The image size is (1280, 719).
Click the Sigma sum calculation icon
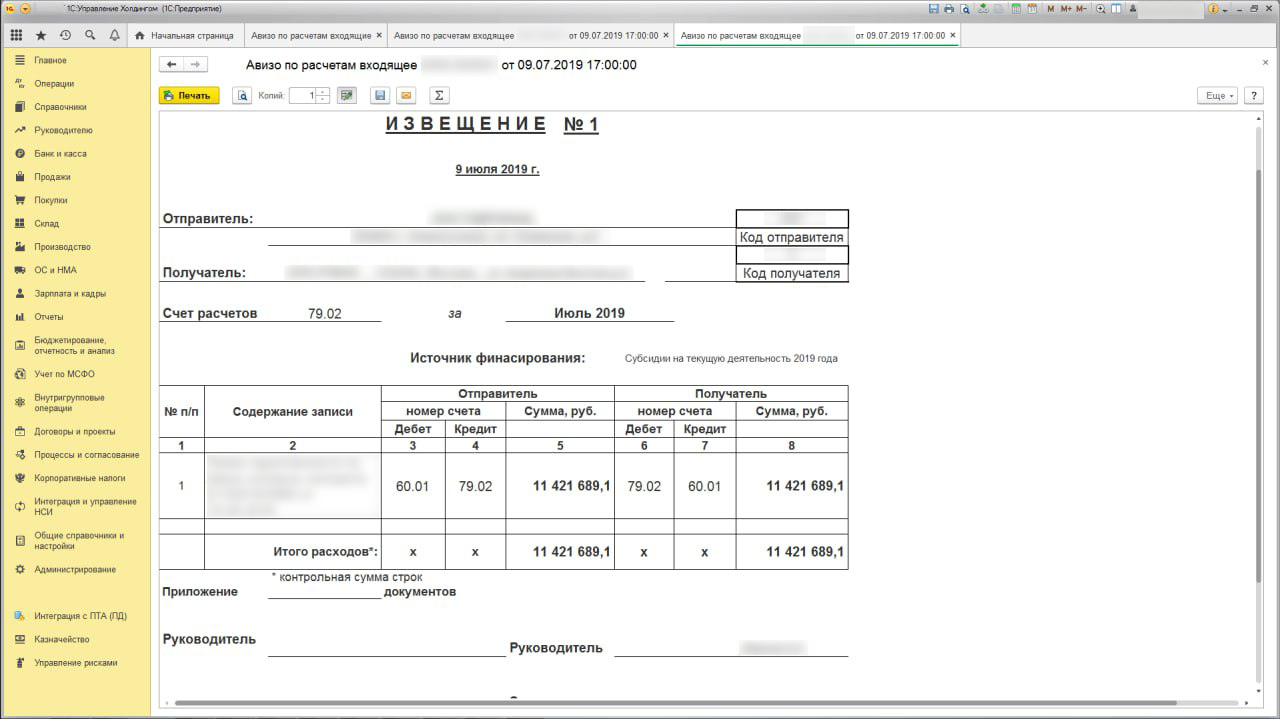(438, 96)
